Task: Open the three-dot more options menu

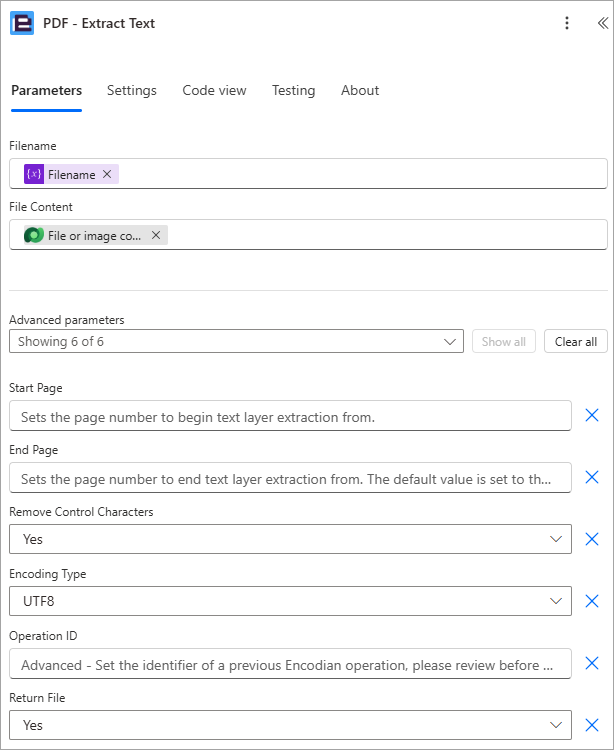Action: [x=567, y=23]
